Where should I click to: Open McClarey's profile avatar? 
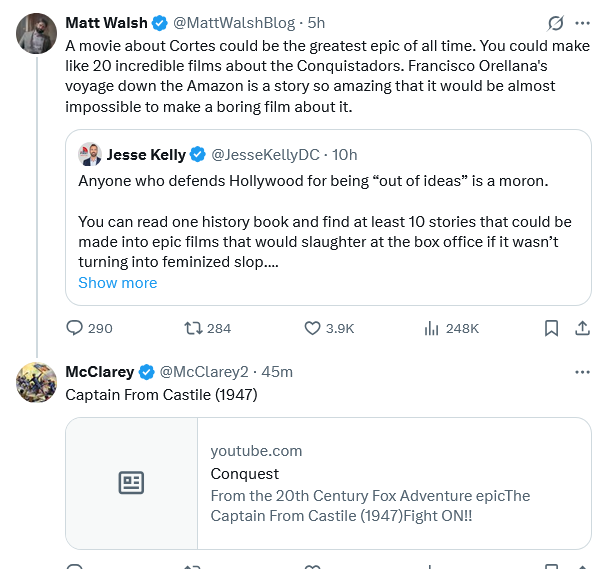pos(36,383)
